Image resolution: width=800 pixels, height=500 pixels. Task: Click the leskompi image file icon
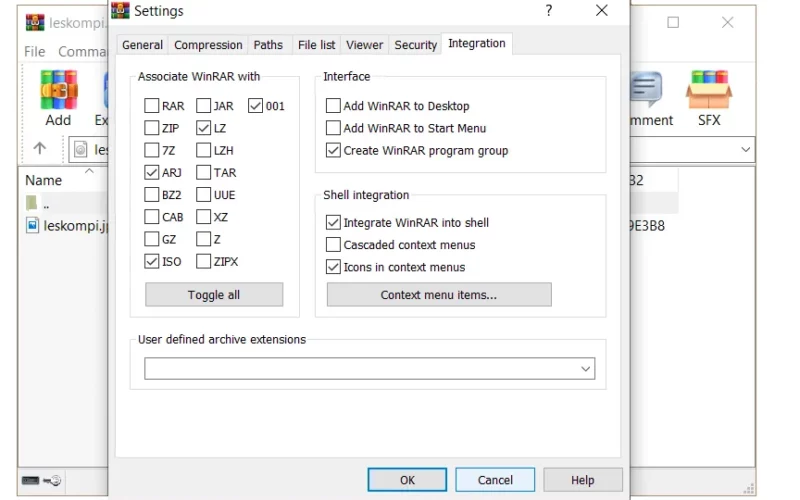(x=32, y=225)
